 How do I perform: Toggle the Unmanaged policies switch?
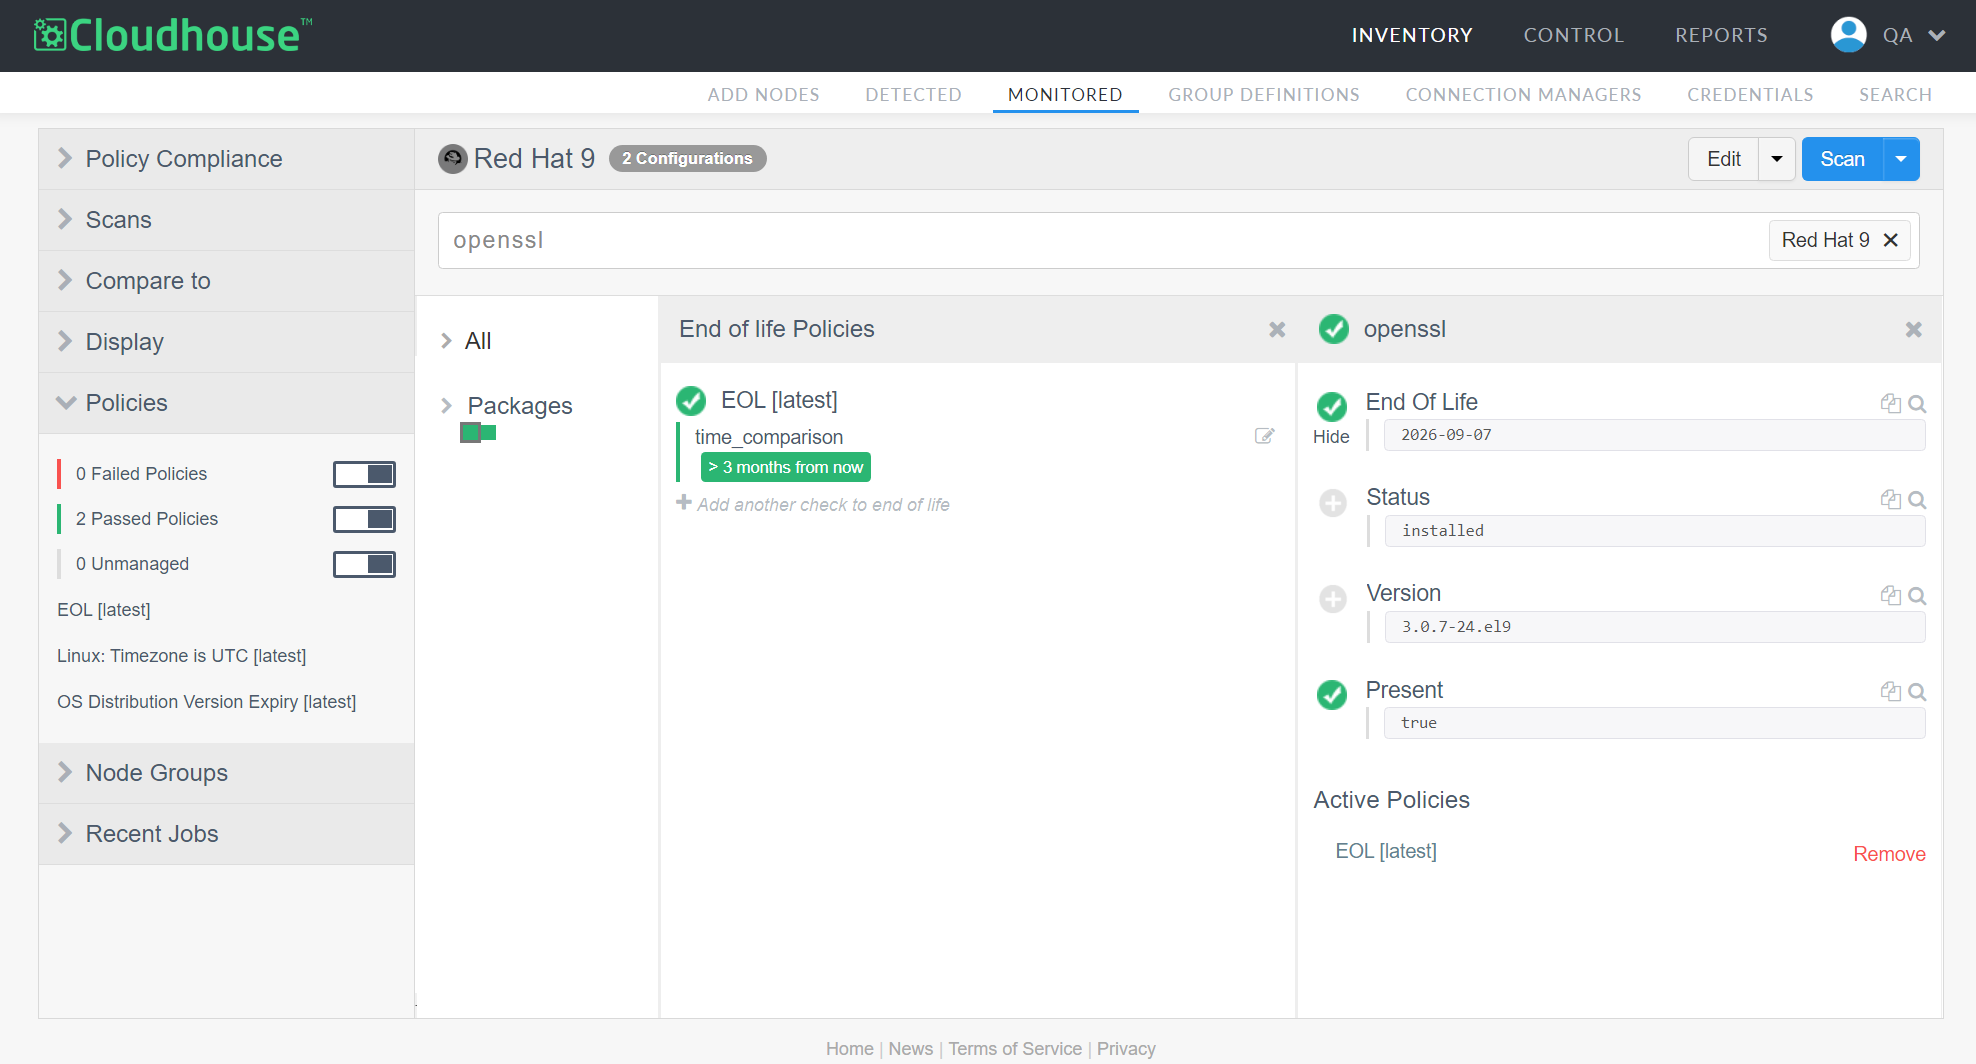[364, 564]
